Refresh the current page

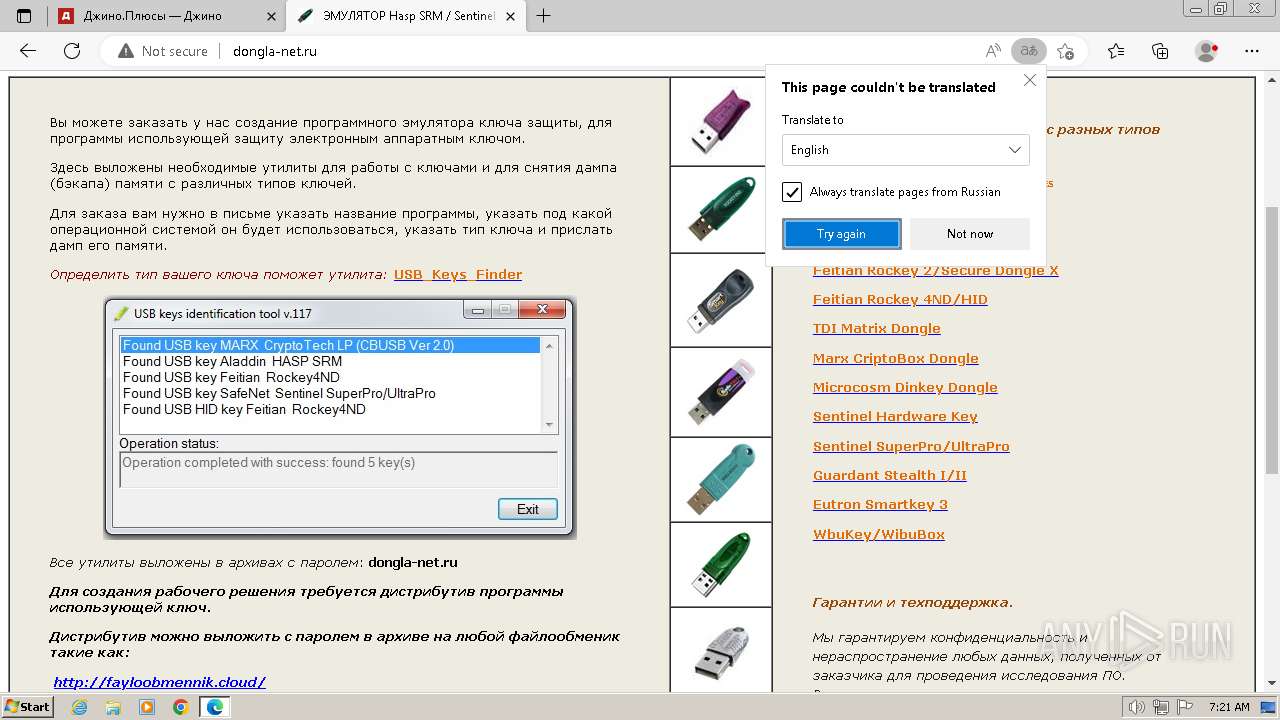point(72,51)
